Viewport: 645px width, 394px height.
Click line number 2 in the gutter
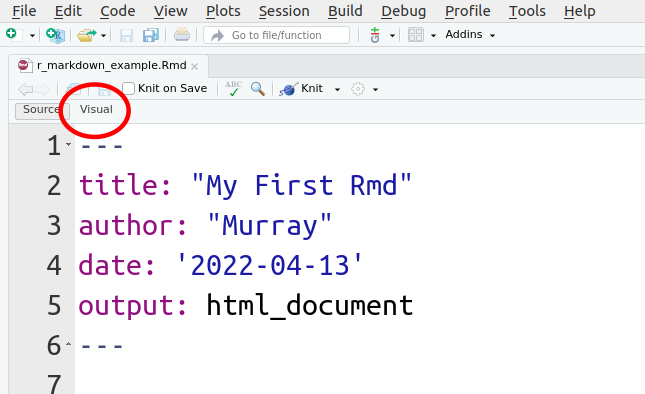[54, 185]
